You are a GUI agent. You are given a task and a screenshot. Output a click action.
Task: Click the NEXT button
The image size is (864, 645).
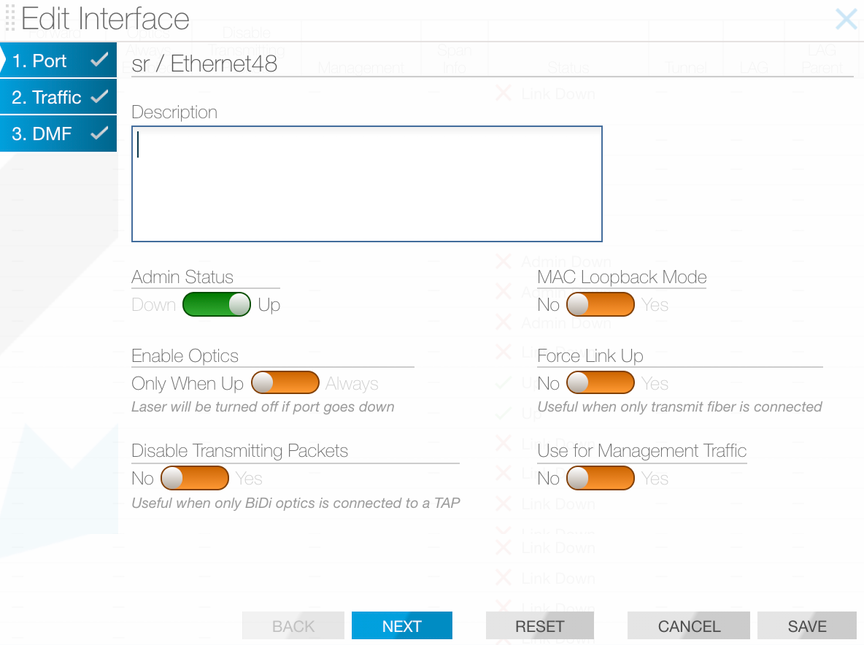pyautogui.click(x=402, y=625)
